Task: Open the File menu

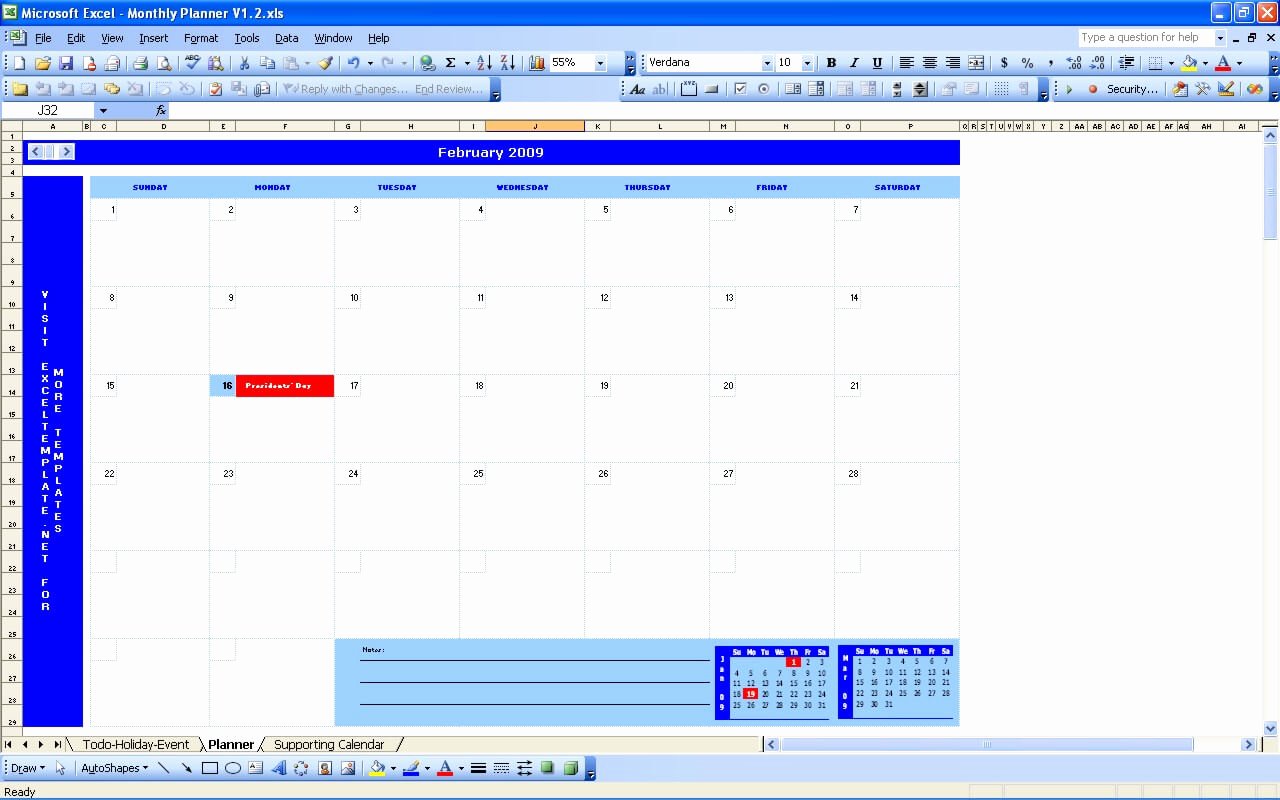Action: [43, 38]
